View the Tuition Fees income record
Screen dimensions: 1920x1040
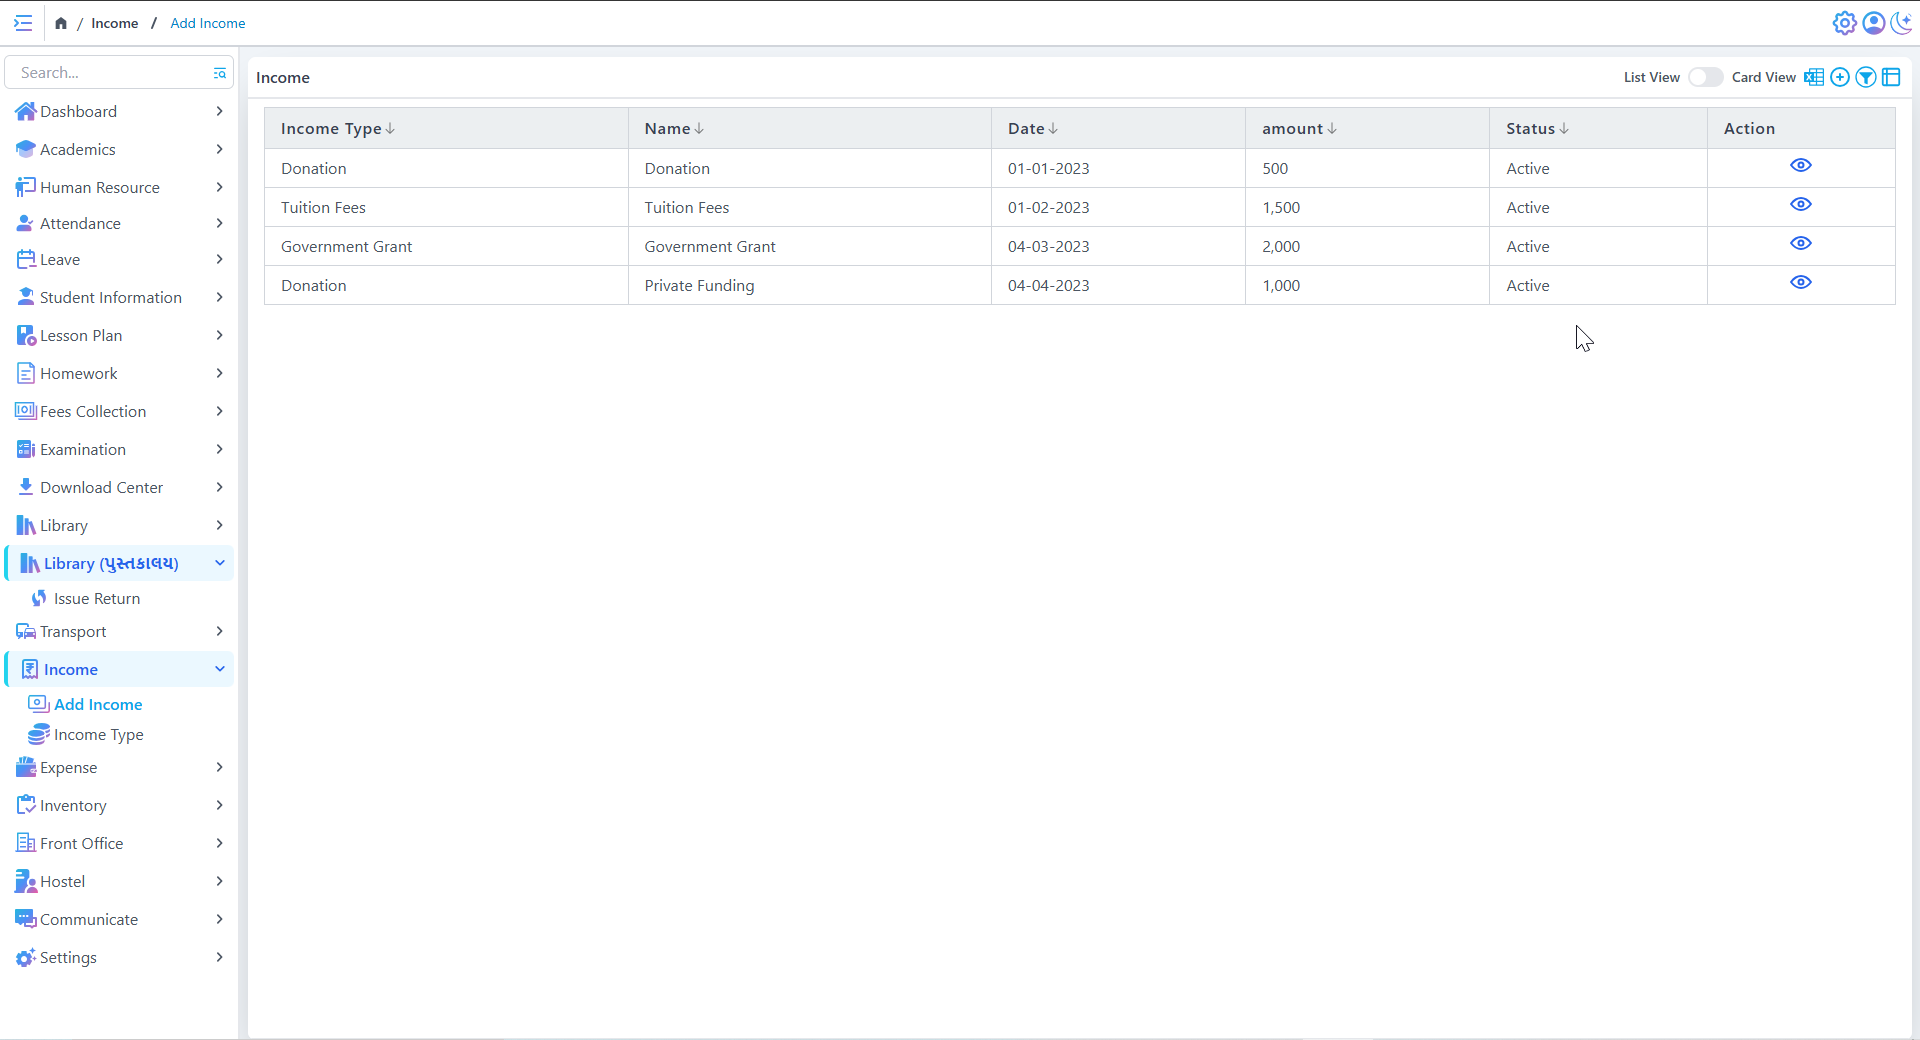point(1800,205)
